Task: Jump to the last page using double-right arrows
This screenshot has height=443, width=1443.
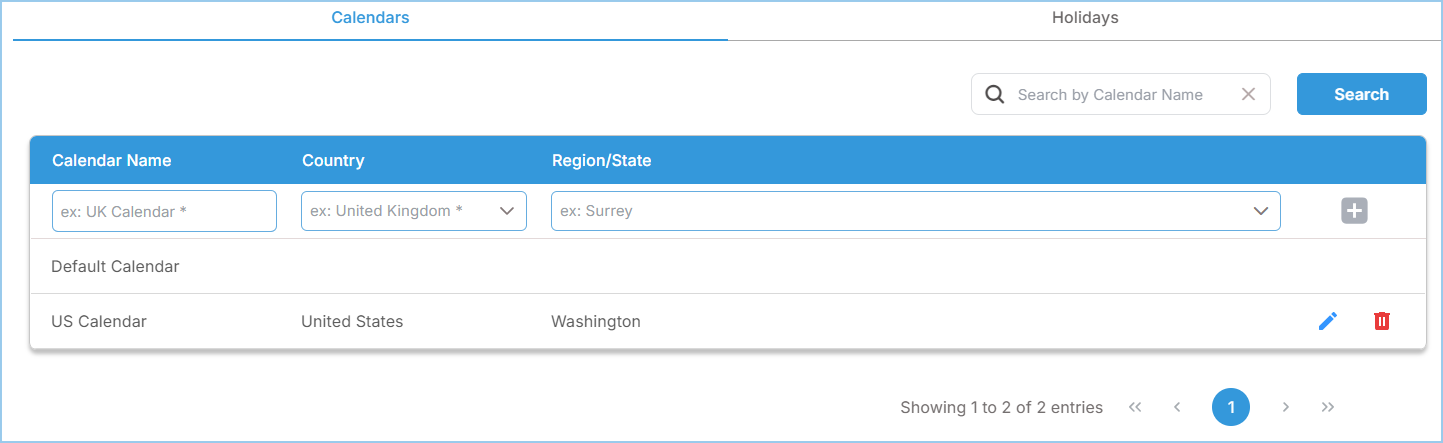Action: point(1328,407)
